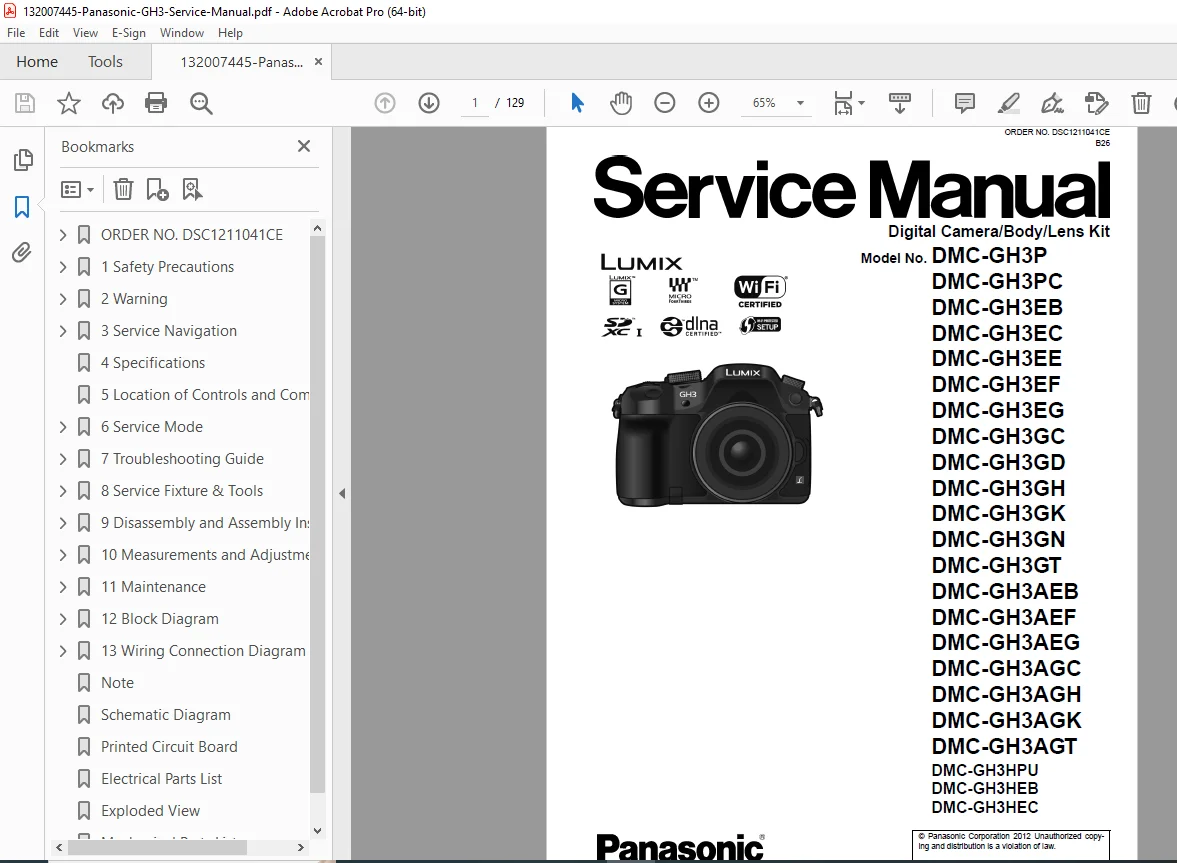Image resolution: width=1177 pixels, height=863 pixels.
Task: Open the Window menu
Action: click(182, 33)
